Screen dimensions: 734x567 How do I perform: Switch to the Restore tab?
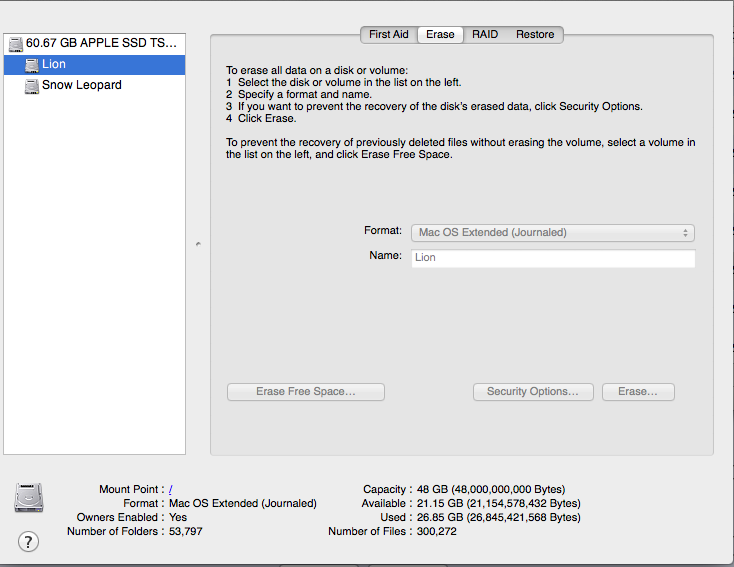535,35
